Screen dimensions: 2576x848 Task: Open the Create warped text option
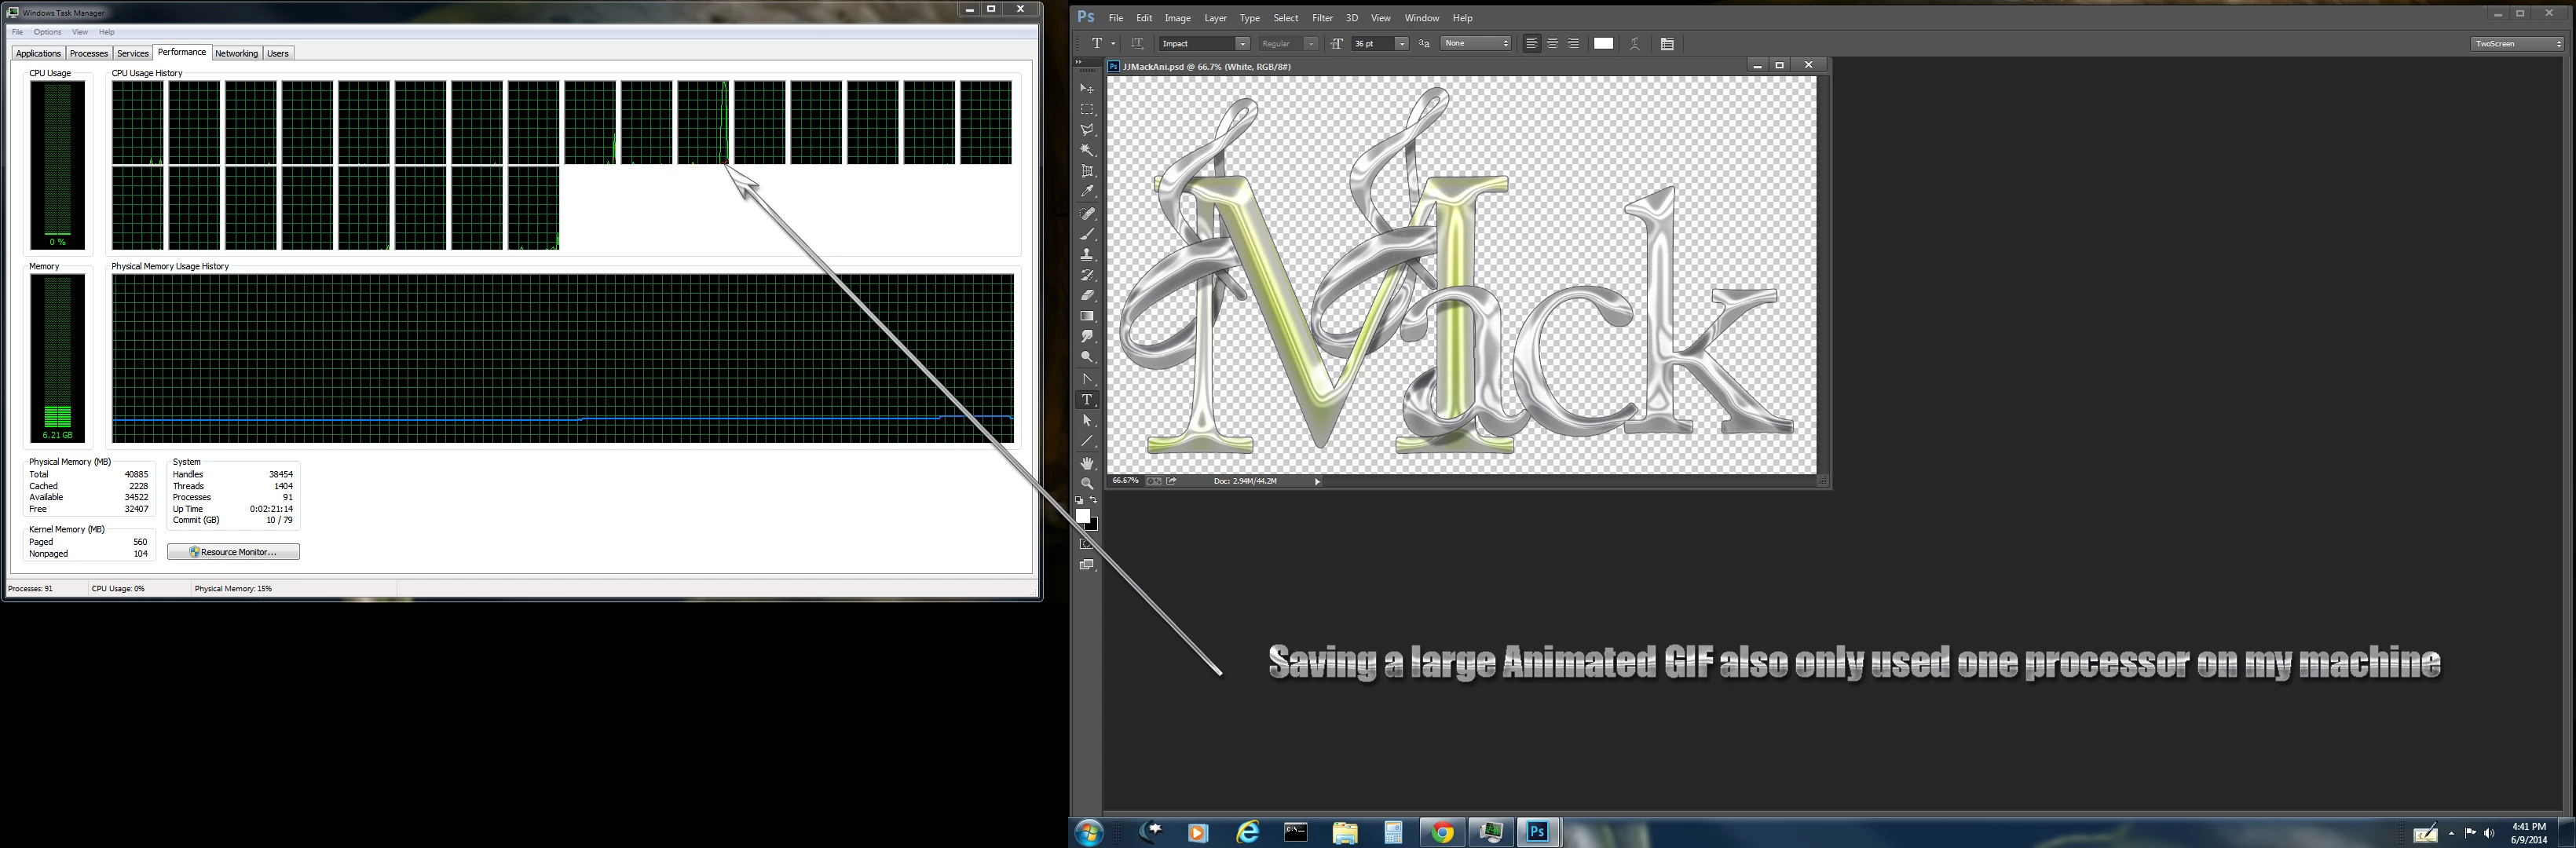click(1634, 44)
